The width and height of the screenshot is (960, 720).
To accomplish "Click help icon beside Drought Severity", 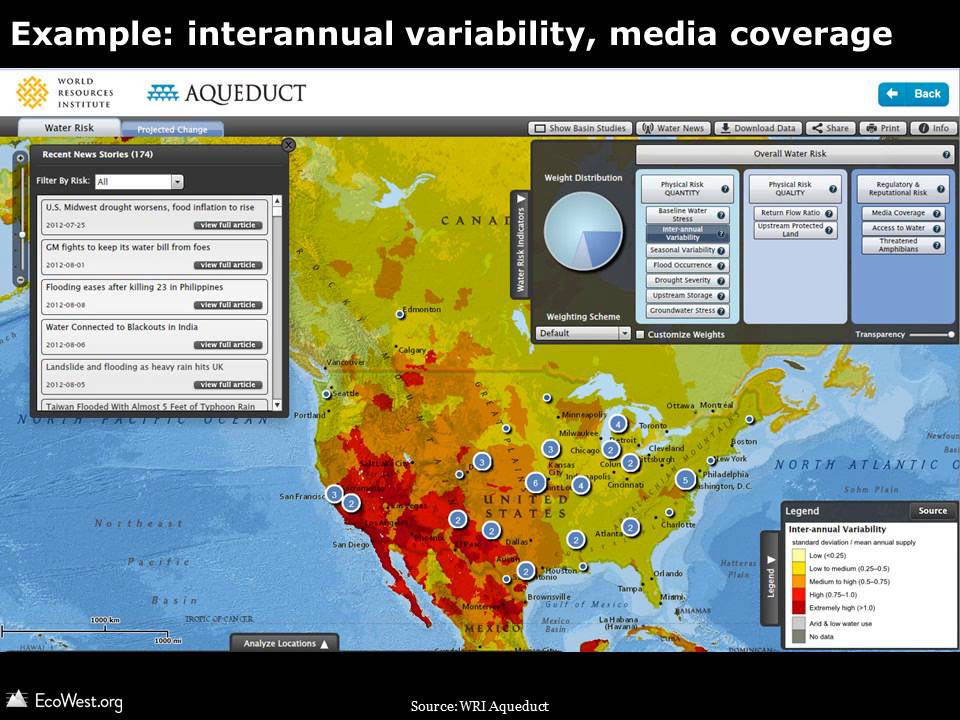I will point(721,281).
